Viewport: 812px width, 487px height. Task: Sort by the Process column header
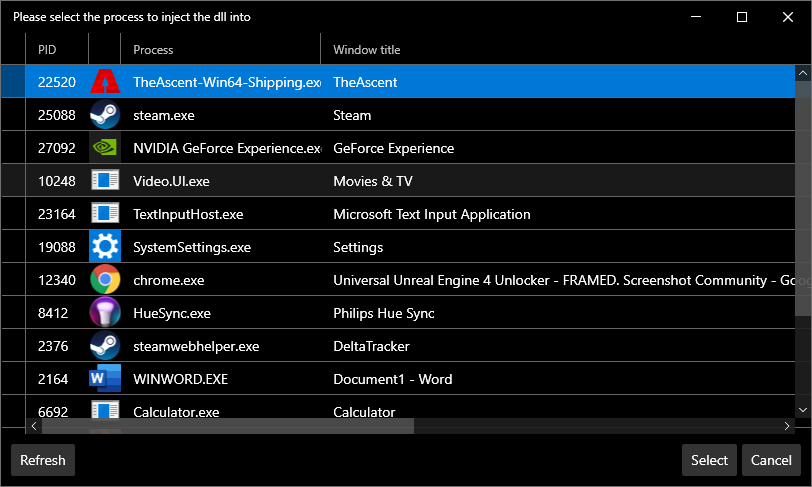pyautogui.click(x=153, y=49)
